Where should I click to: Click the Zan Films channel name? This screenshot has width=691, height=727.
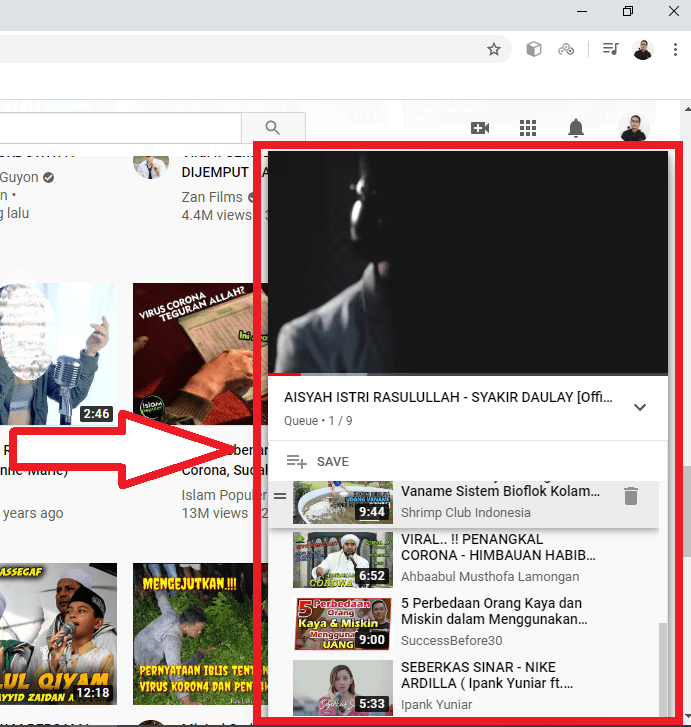pos(212,197)
